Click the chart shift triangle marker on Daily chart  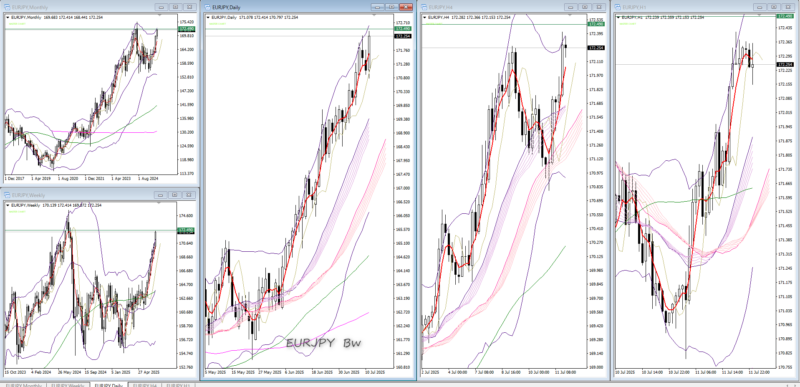(374, 16)
